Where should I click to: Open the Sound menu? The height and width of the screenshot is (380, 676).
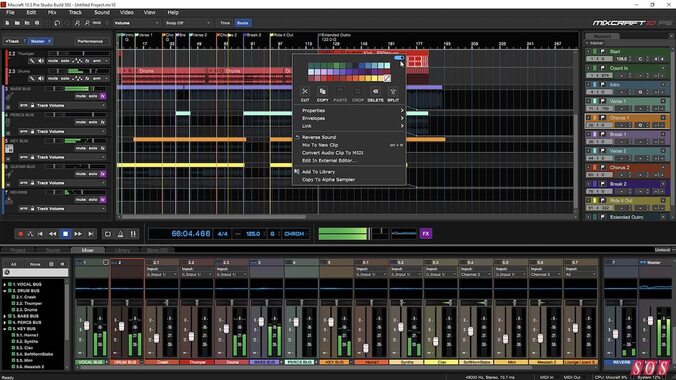(x=102, y=13)
